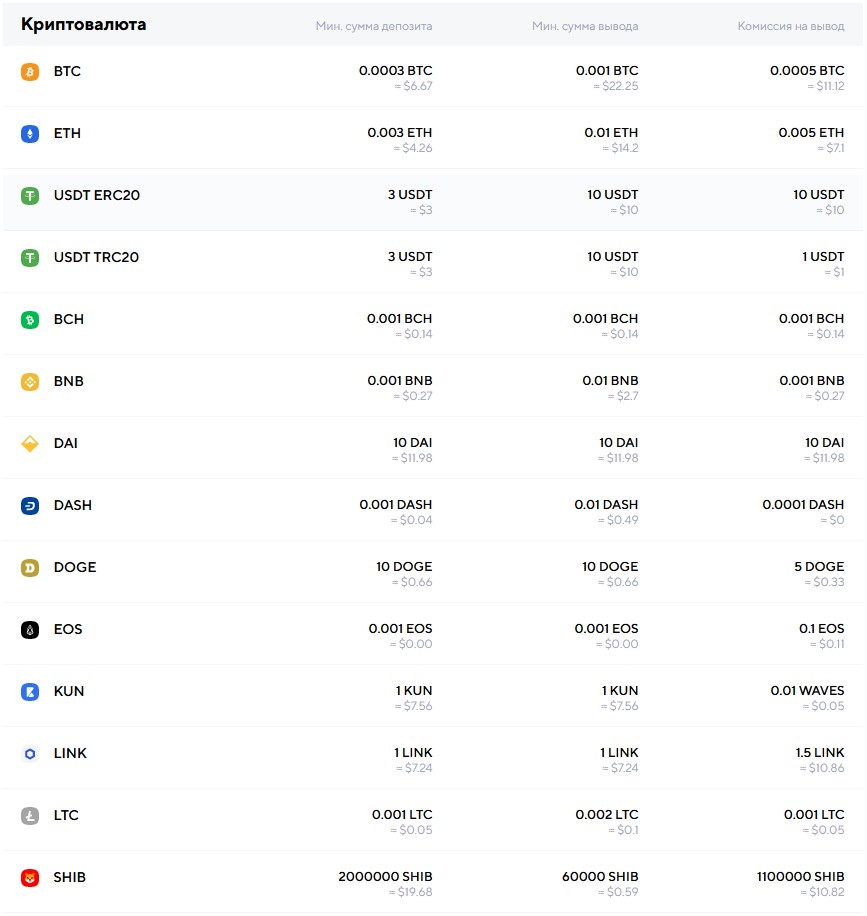This screenshot has width=867, height=916.
Task: Select the ETH currency name
Action: (x=67, y=133)
